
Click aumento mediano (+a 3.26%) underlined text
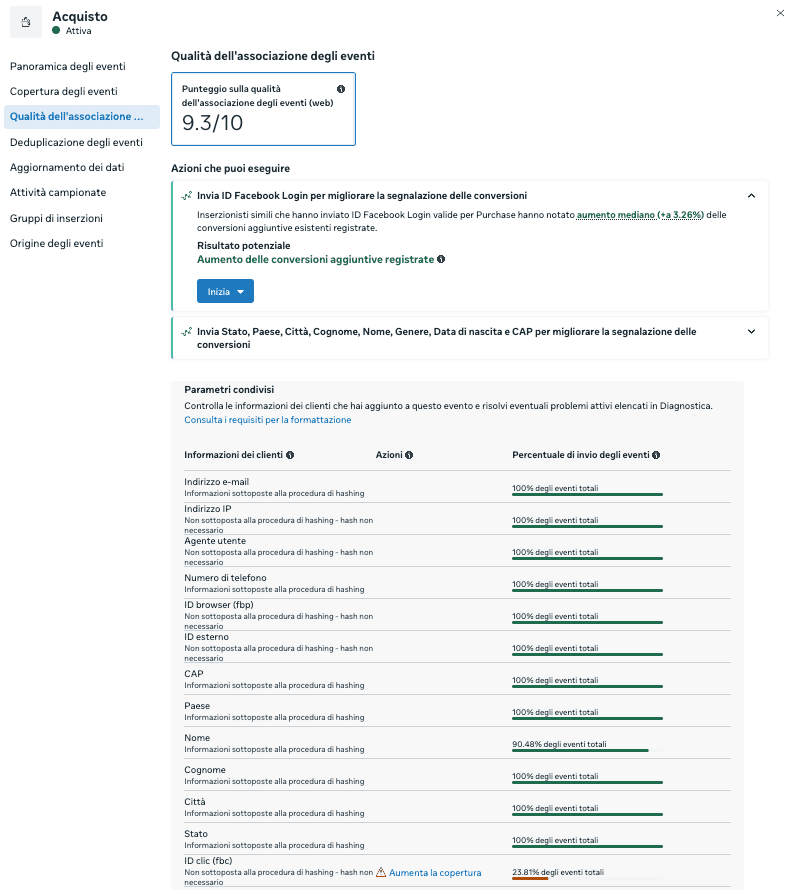[640, 215]
